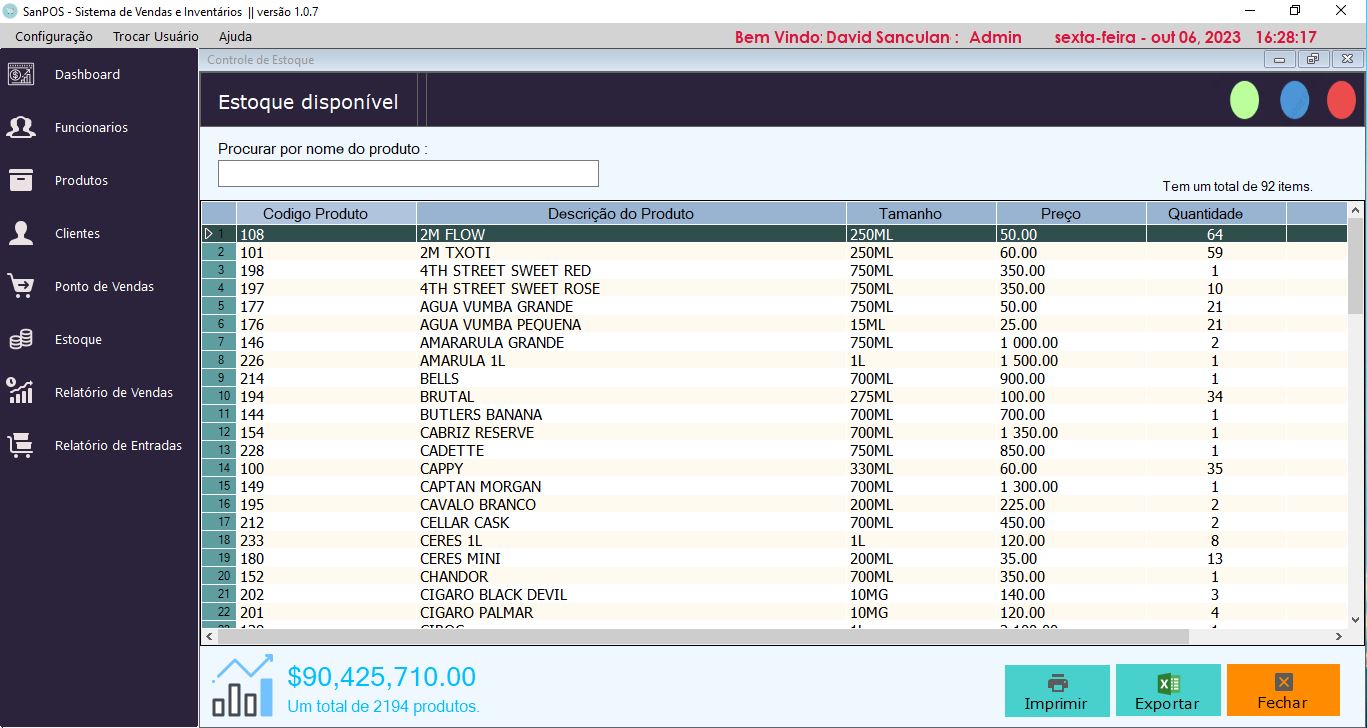
Task: Open the Ajuda menu
Action: pos(233,35)
